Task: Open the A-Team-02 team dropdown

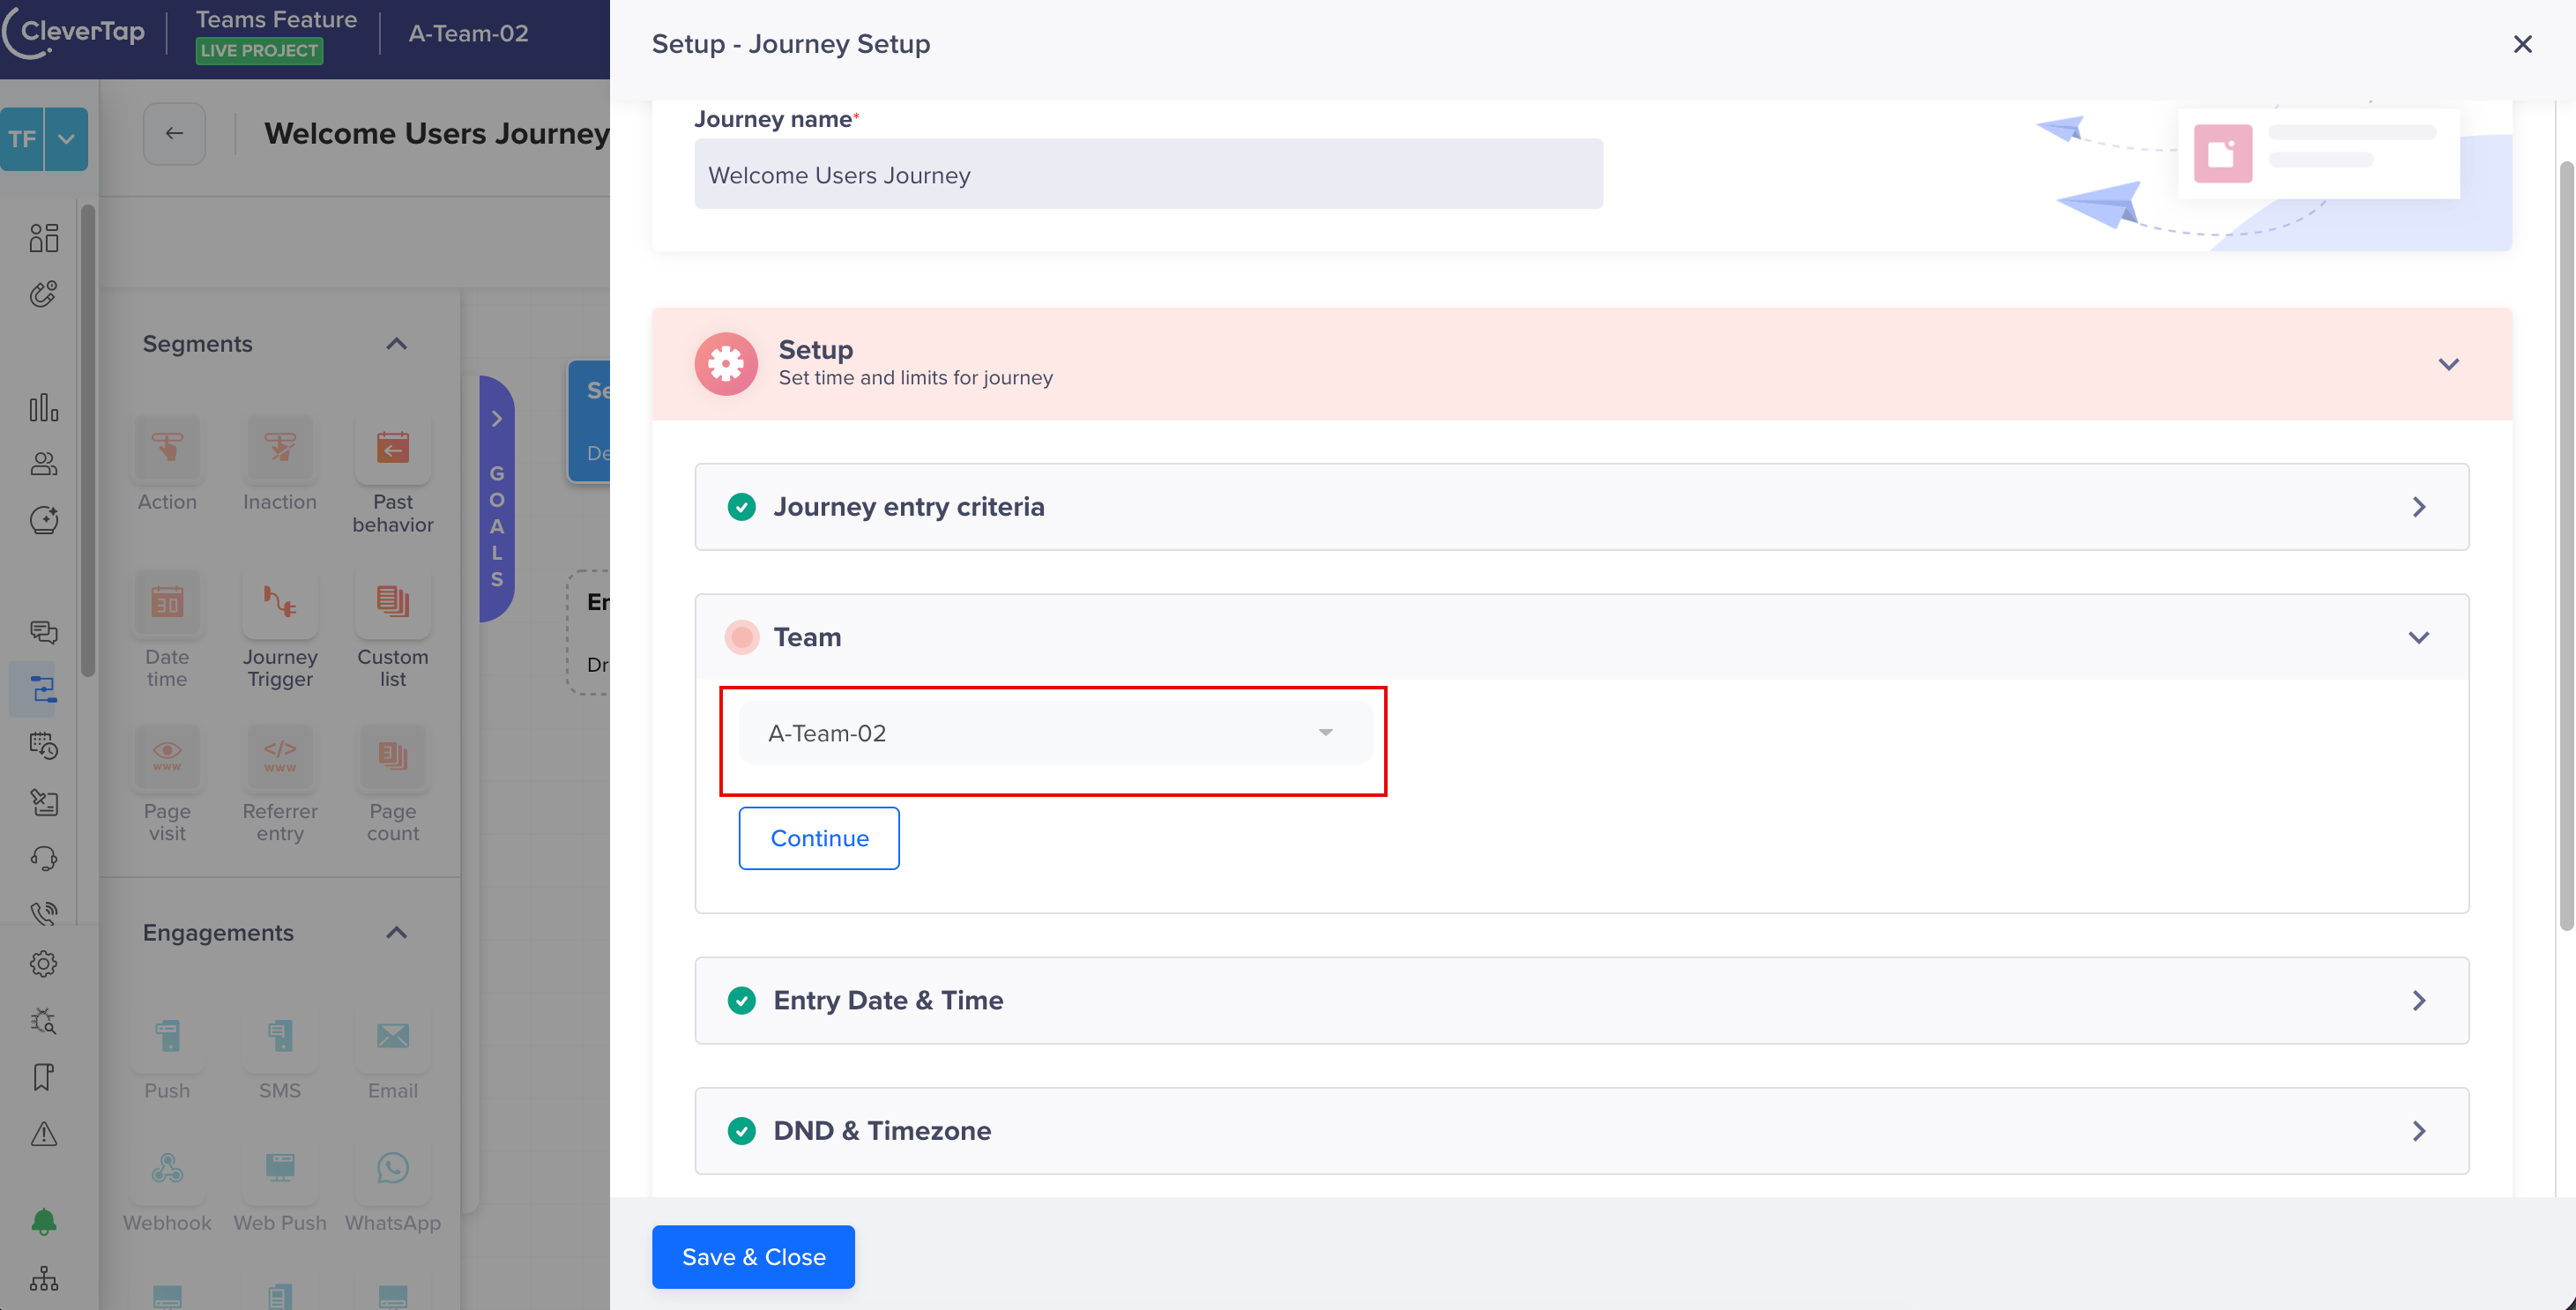Action: (x=1054, y=732)
